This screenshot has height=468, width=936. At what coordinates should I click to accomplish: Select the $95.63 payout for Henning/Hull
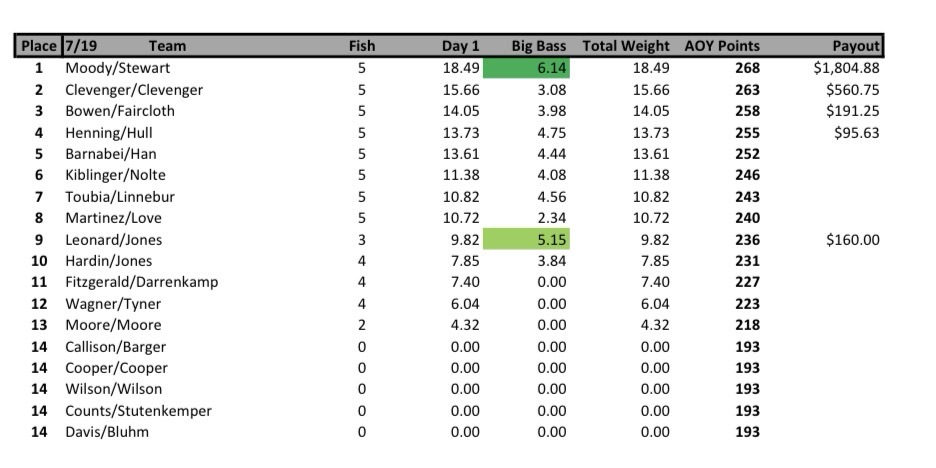point(857,133)
